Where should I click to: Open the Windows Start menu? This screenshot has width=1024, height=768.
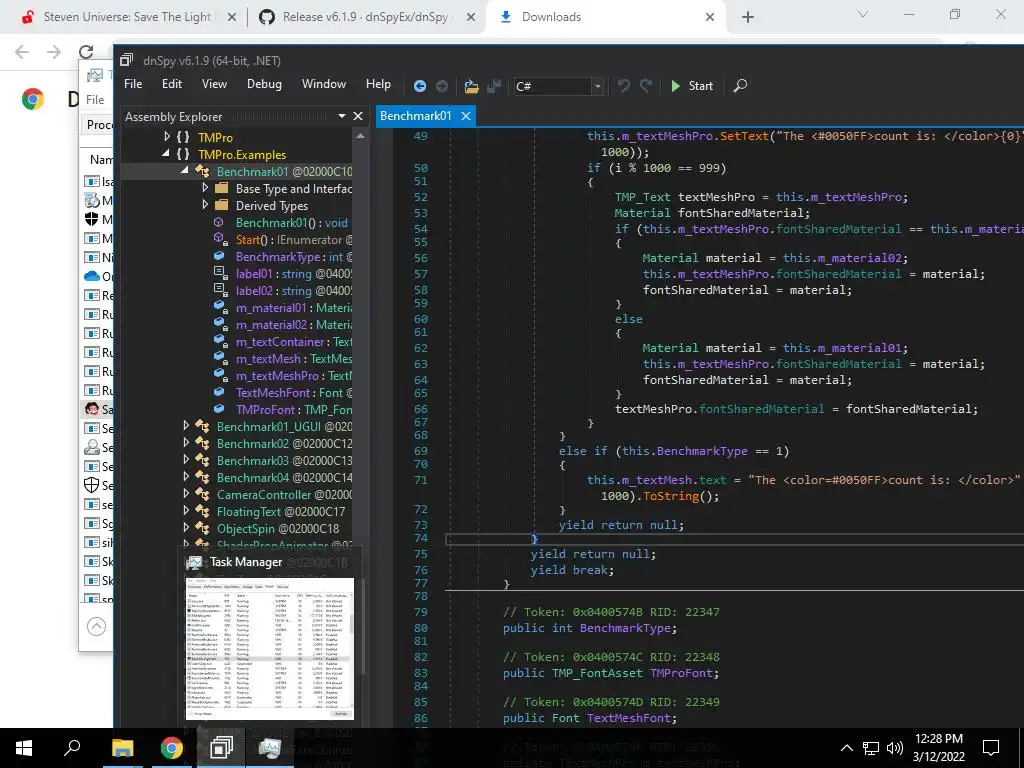click(24, 748)
